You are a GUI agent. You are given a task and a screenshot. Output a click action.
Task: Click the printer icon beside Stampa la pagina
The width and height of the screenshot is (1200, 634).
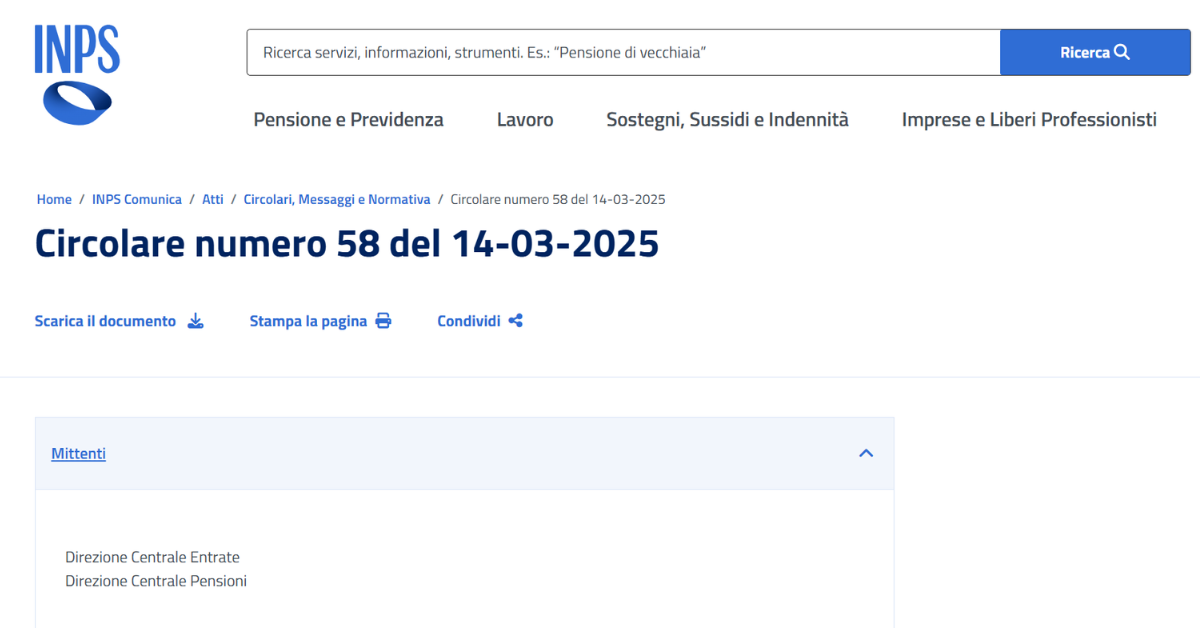coord(383,321)
